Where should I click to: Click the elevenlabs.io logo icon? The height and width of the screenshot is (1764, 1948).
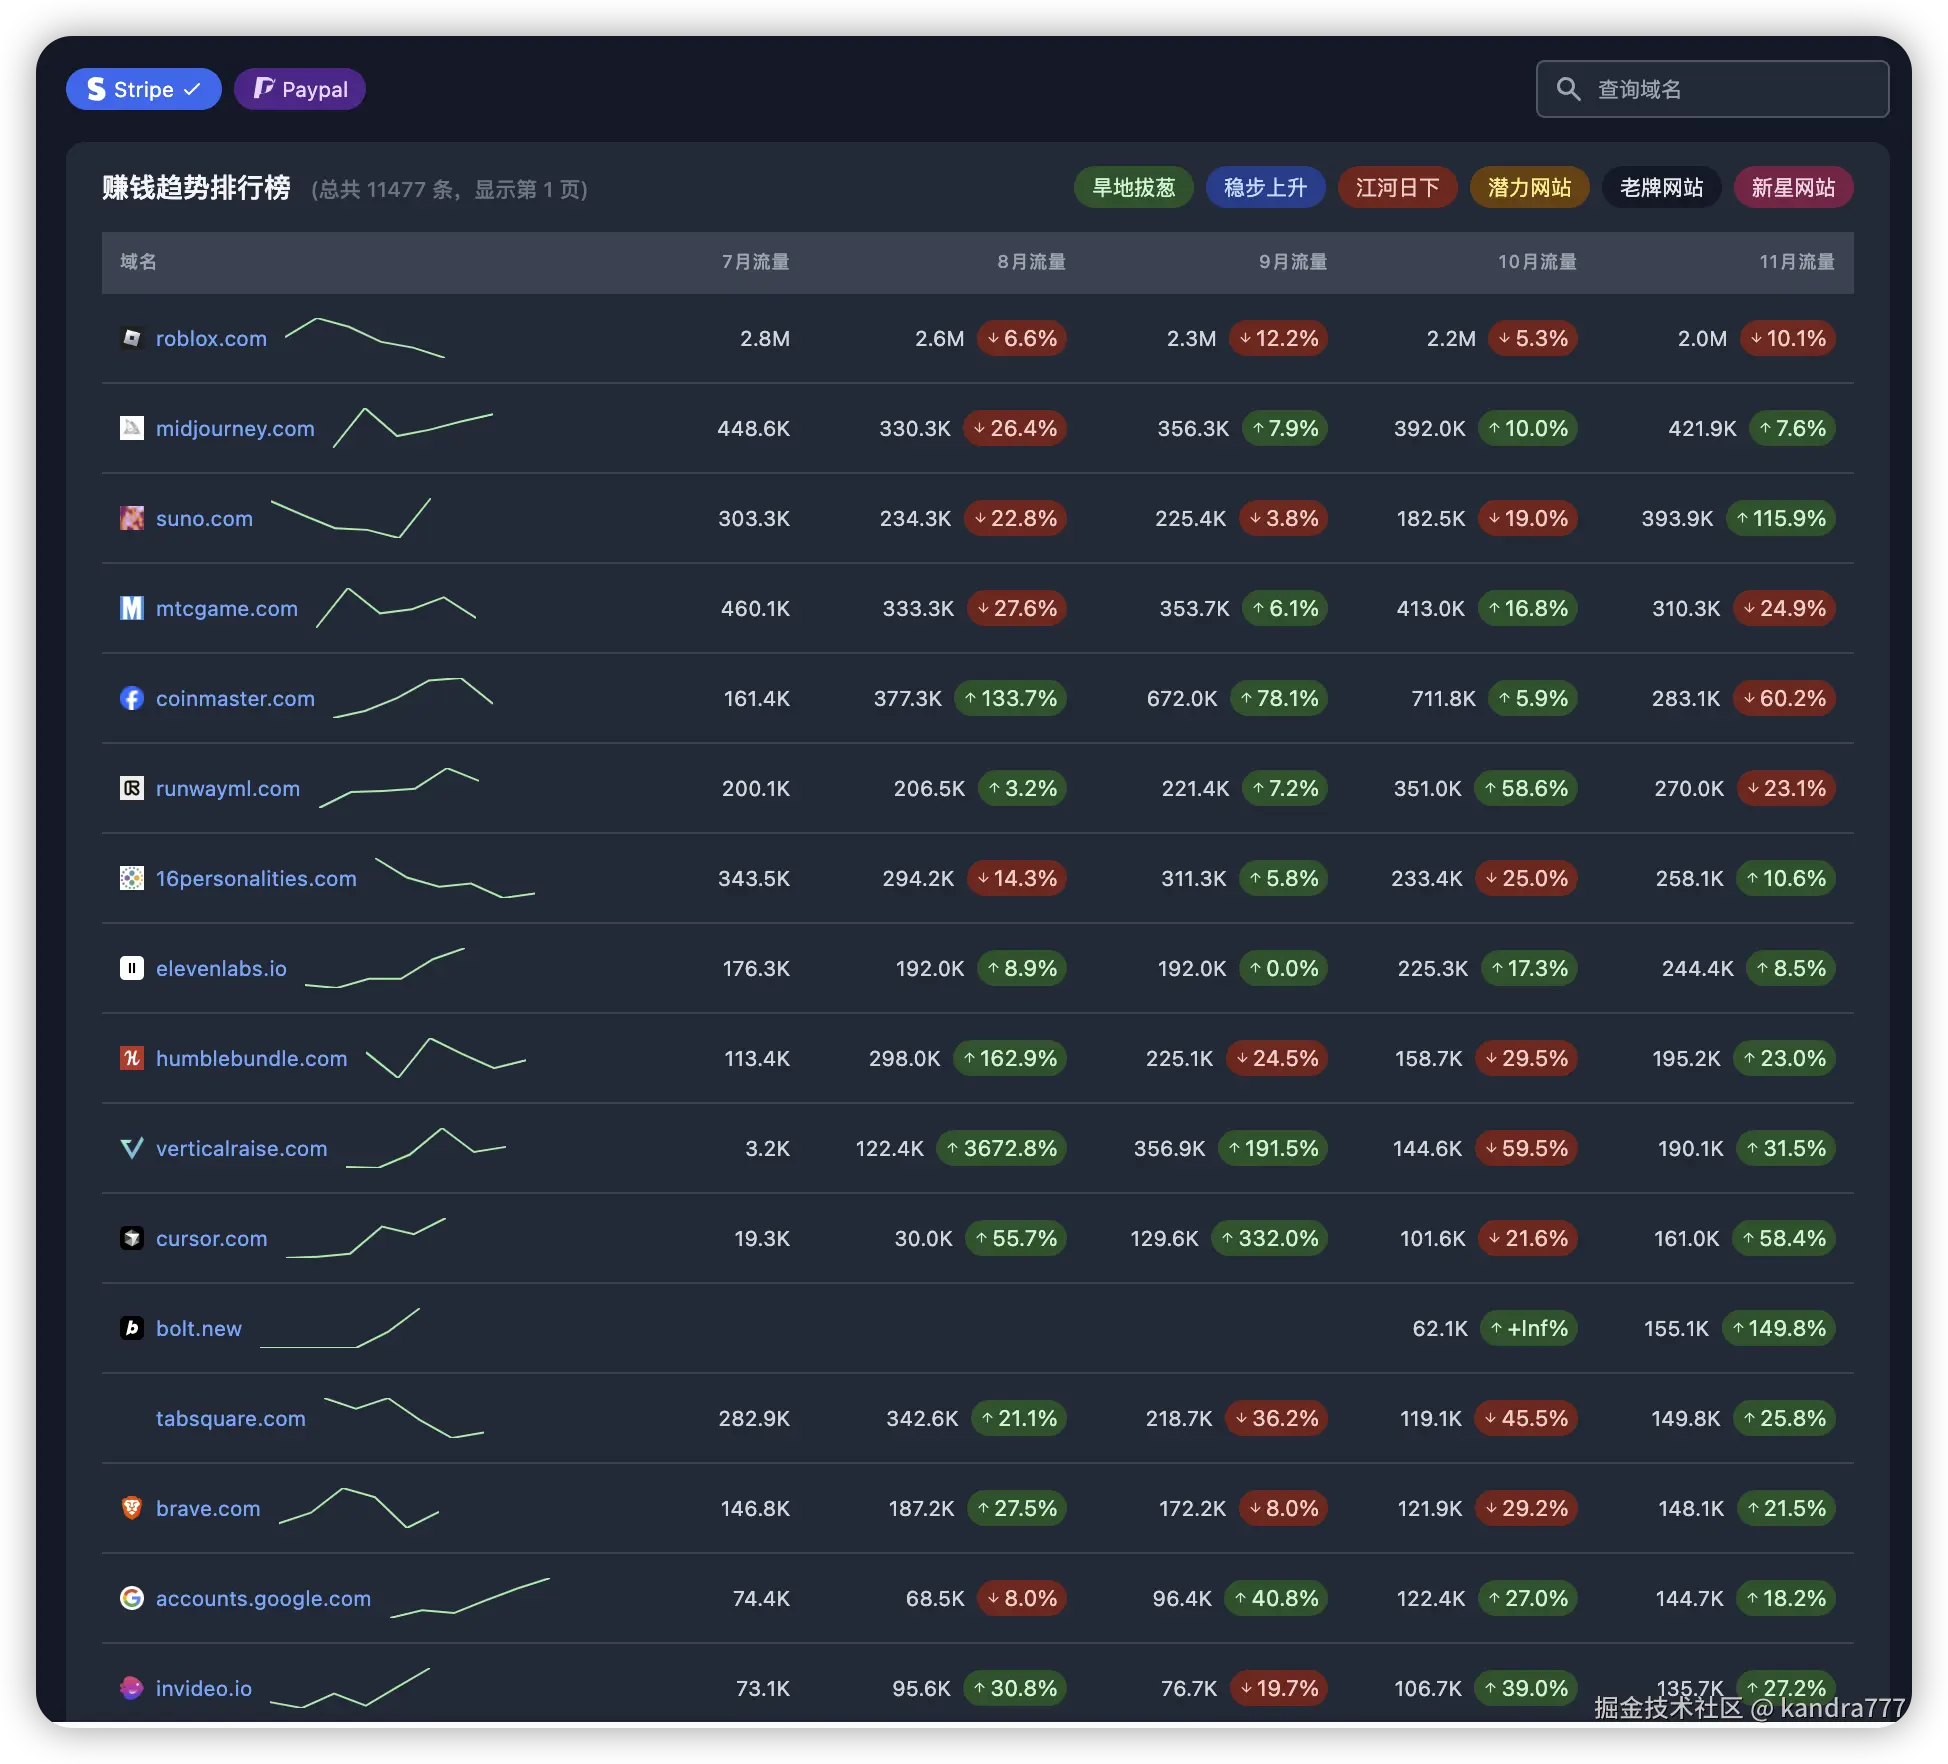pos(131,968)
